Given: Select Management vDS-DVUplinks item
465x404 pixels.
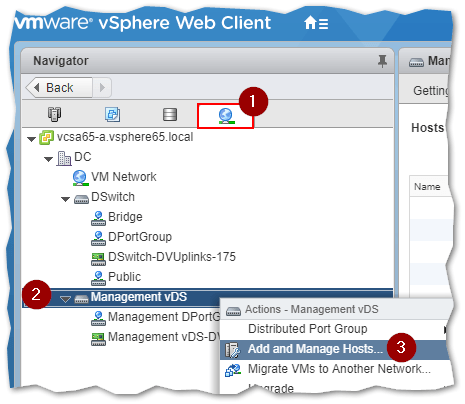Looking at the screenshot, I should point(164,337).
